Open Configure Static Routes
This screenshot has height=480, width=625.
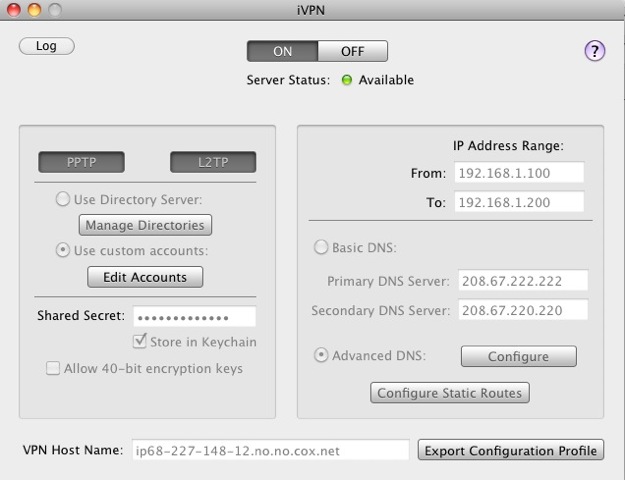point(450,393)
